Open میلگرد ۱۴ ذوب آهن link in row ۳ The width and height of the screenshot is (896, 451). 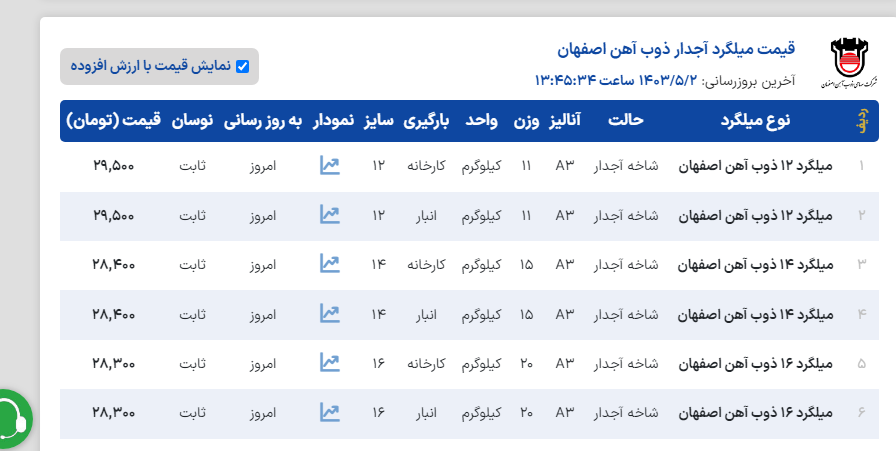pos(755,264)
